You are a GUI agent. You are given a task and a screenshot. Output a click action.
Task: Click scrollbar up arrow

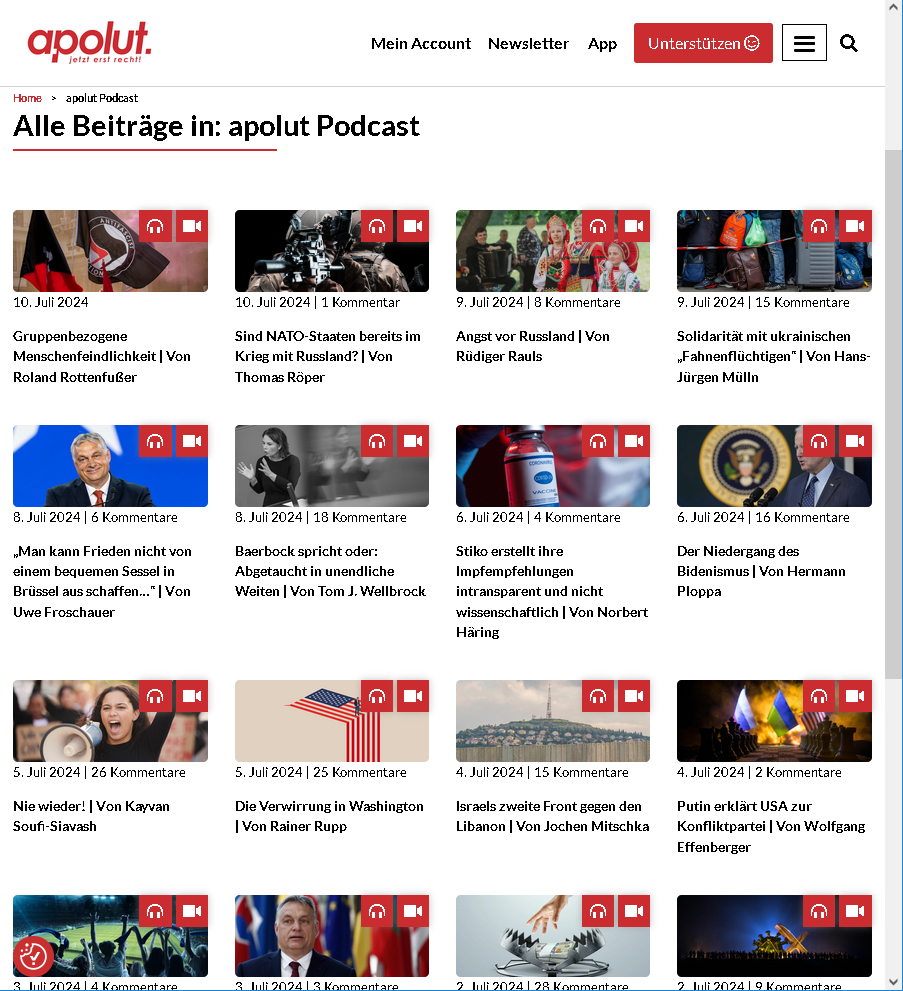pos(894,7)
